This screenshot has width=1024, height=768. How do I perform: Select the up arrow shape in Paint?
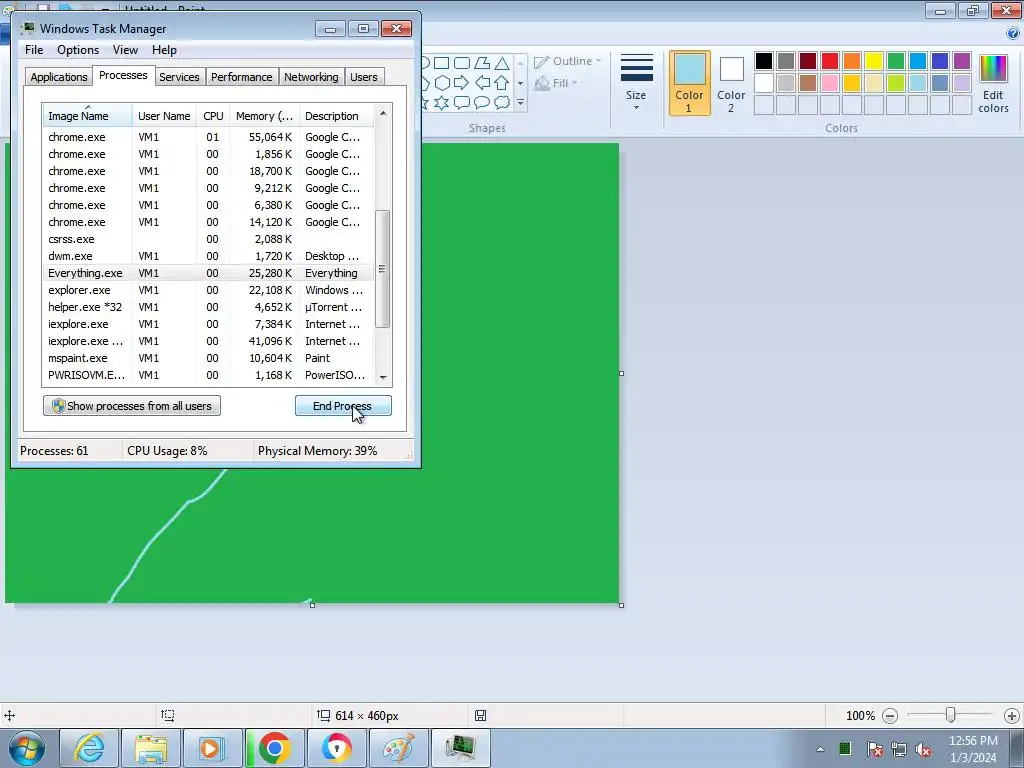(502, 83)
